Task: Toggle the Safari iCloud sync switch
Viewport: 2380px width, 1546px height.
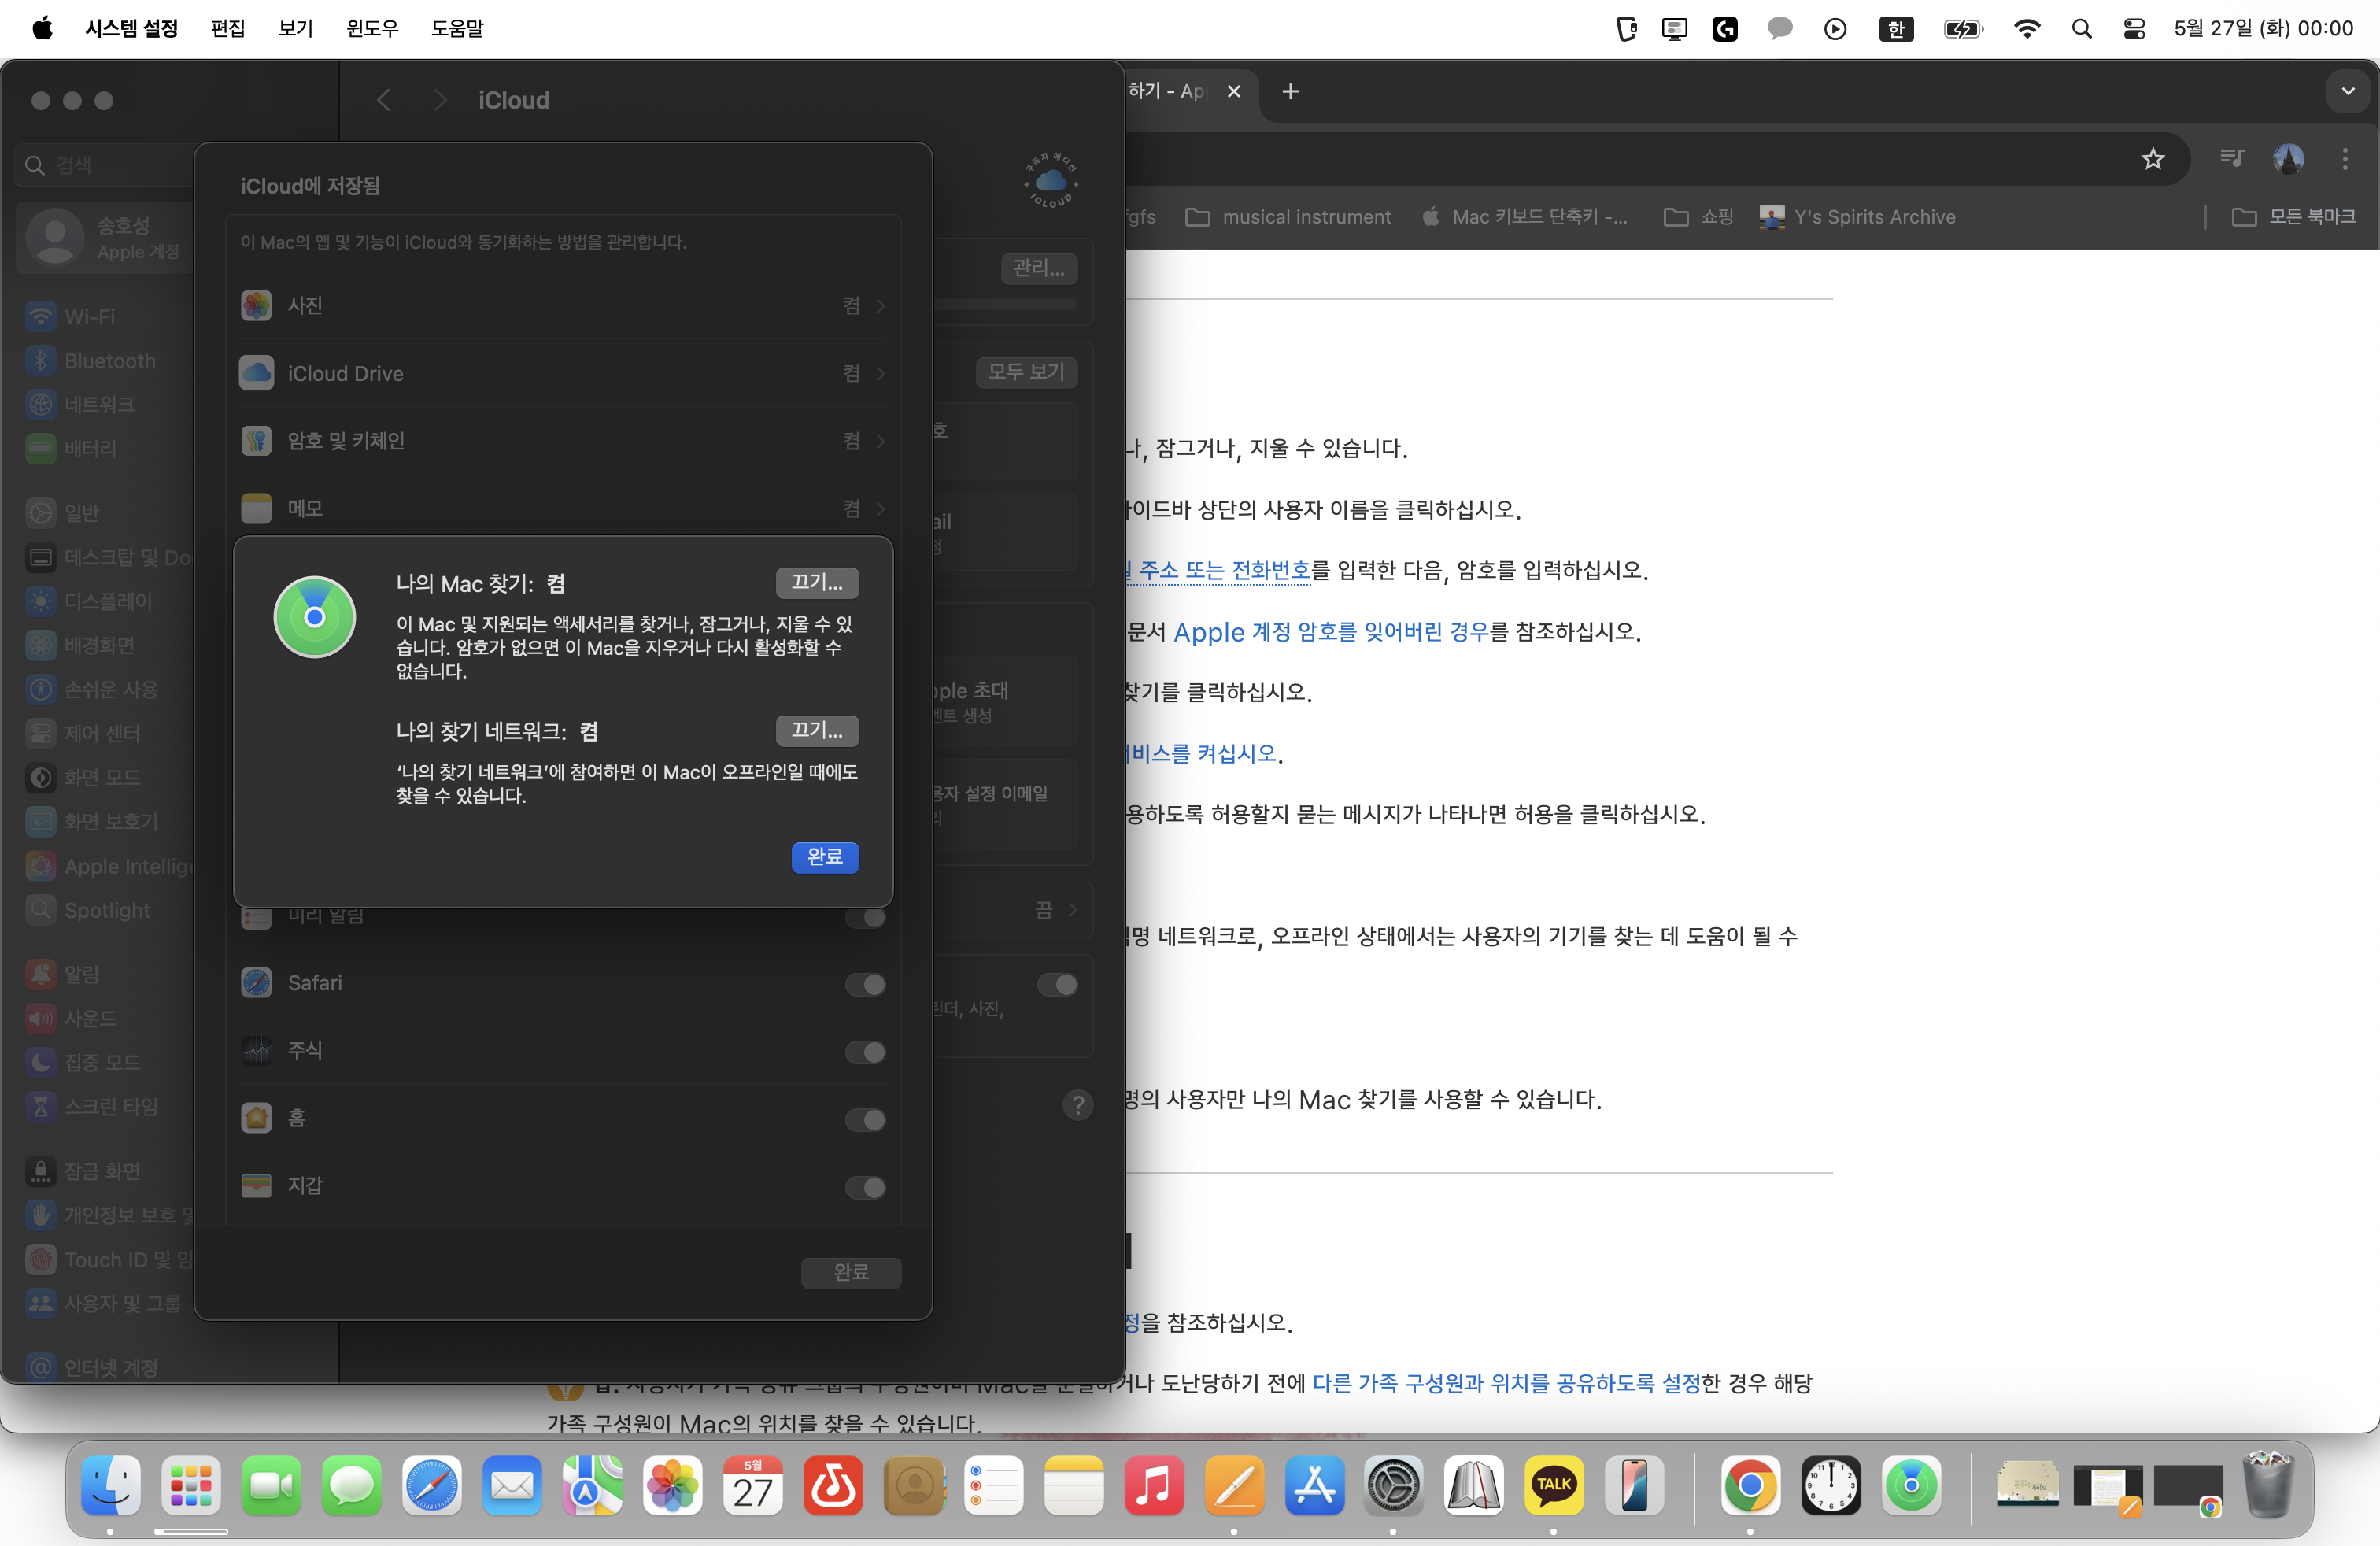Action: (865, 984)
